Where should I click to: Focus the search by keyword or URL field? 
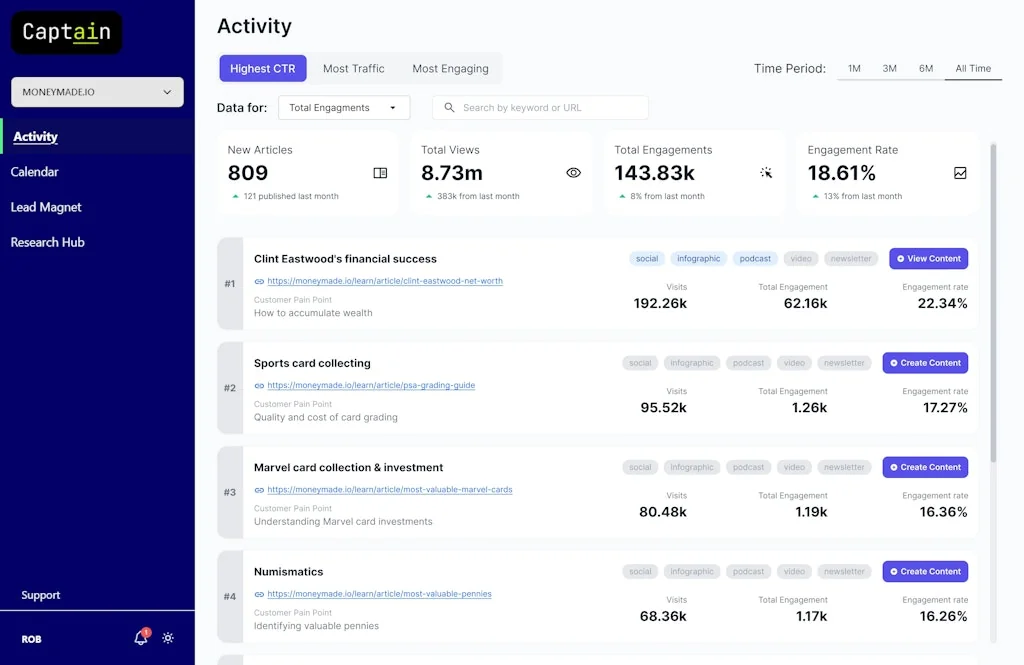pos(550,108)
